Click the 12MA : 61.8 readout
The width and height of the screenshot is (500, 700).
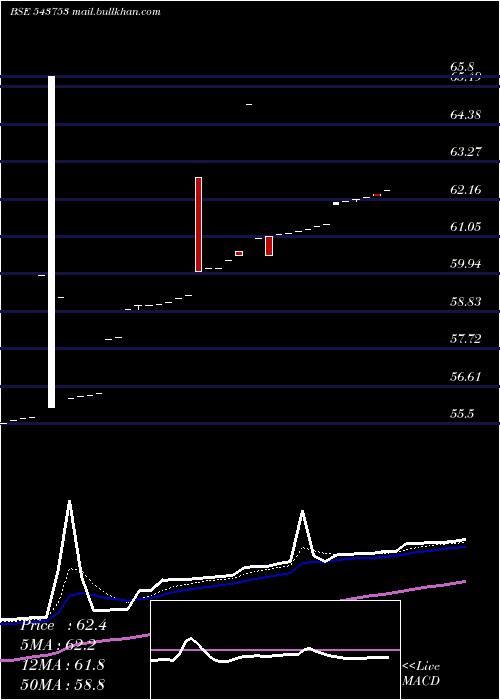tap(63, 664)
